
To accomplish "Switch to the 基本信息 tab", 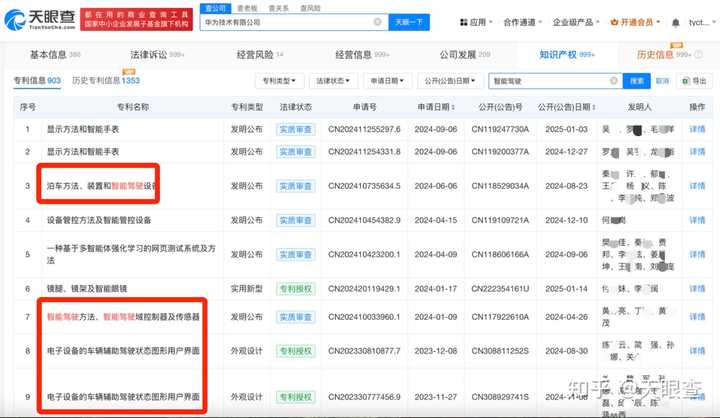I will tap(55, 55).
